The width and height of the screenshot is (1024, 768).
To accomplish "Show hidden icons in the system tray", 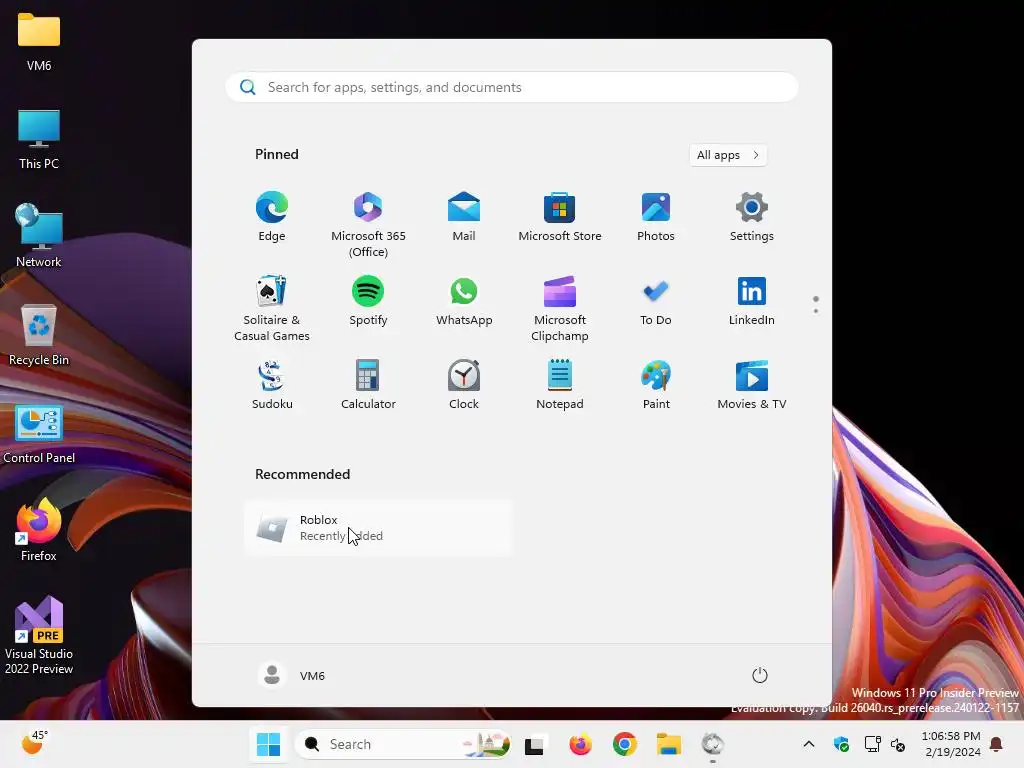I will click(808, 744).
